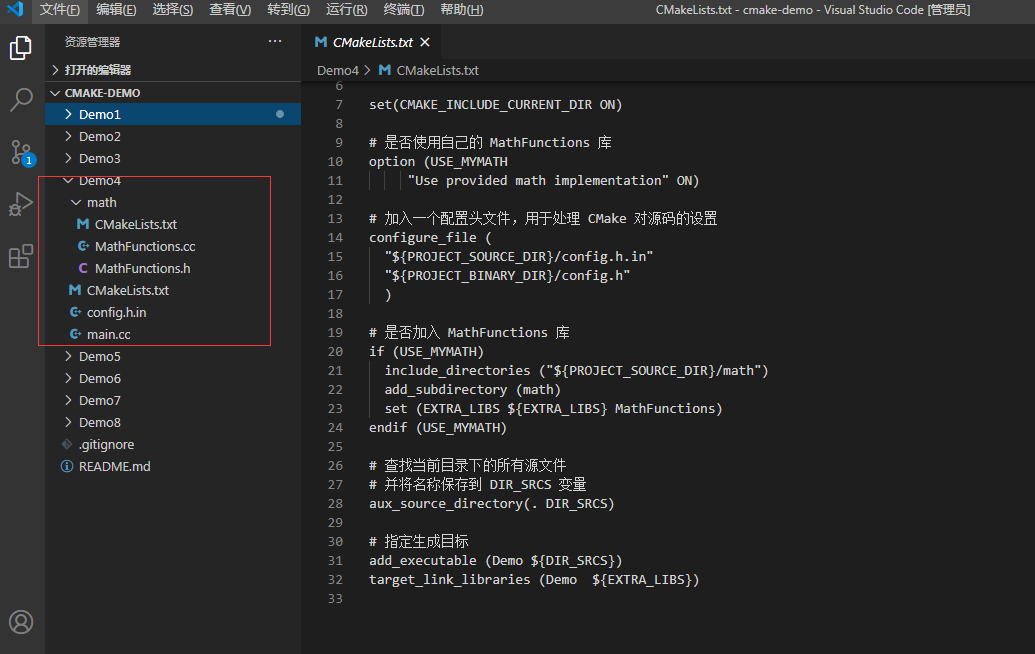The height and width of the screenshot is (654, 1035).
Task: Open the 选择(S) menu
Action: [173, 10]
